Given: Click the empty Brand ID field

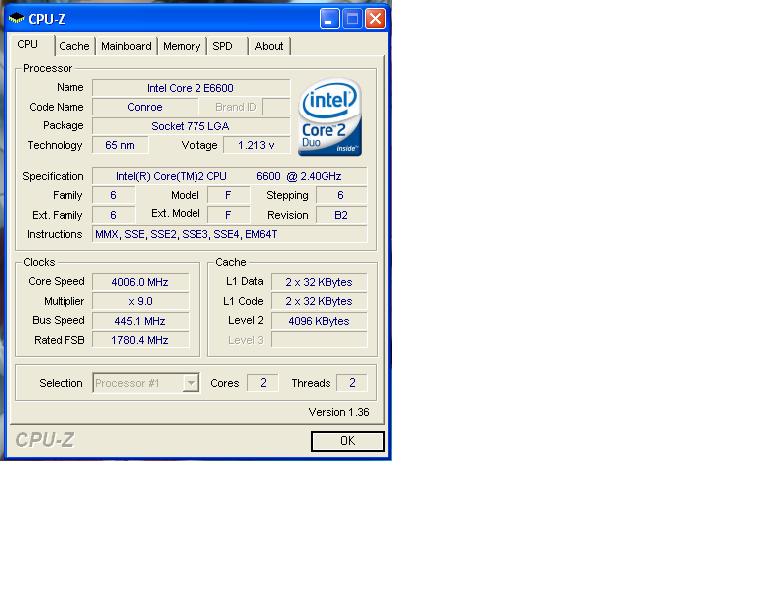Looking at the screenshot, I should click(x=276, y=107).
